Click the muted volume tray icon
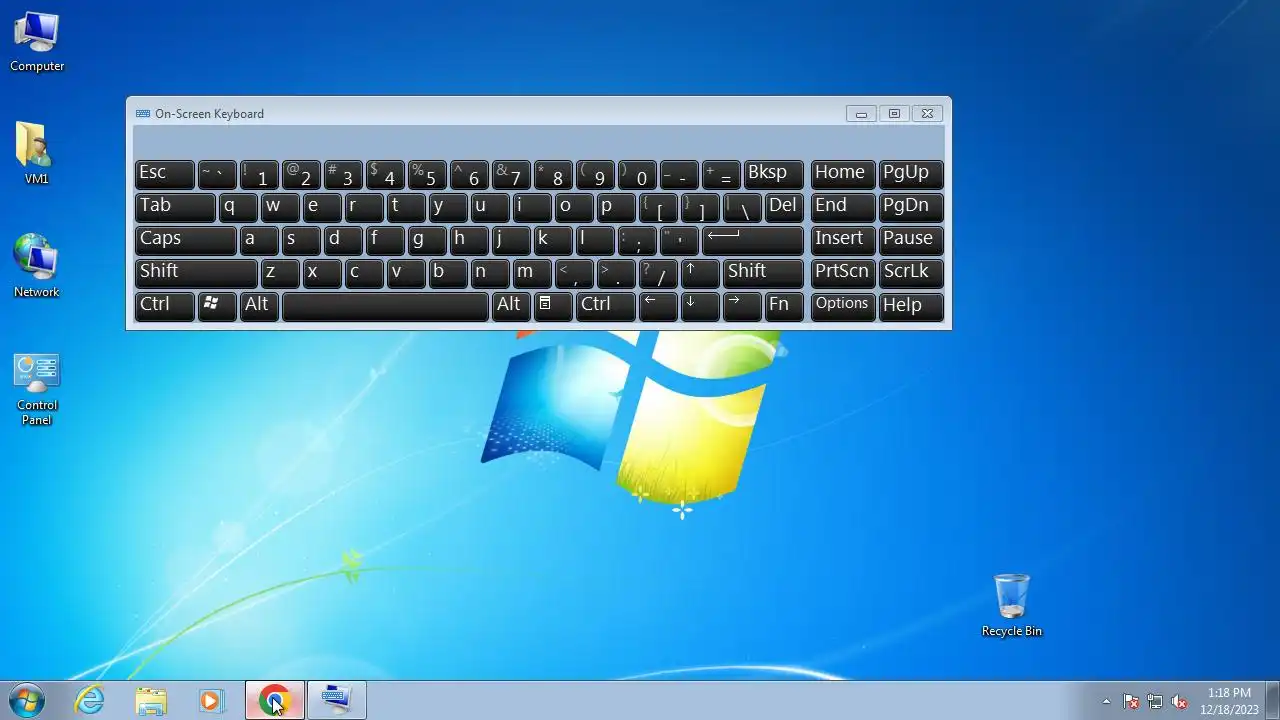1280x720 pixels. (1179, 701)
